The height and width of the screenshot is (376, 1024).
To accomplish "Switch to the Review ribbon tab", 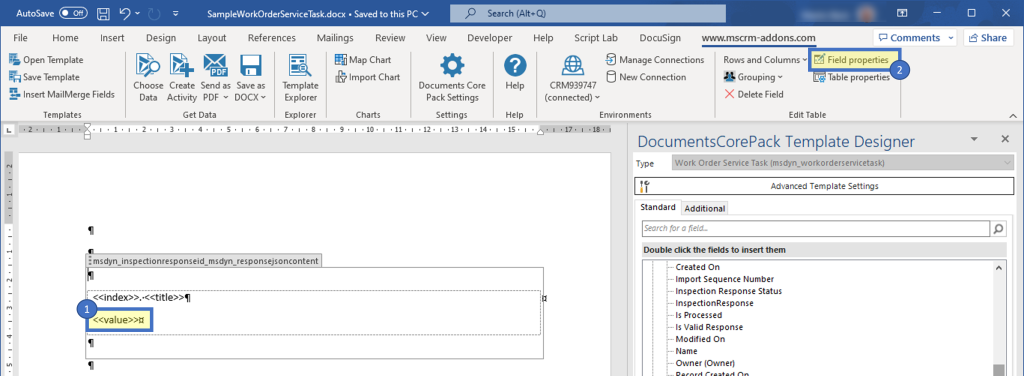I will click(391, 38).
